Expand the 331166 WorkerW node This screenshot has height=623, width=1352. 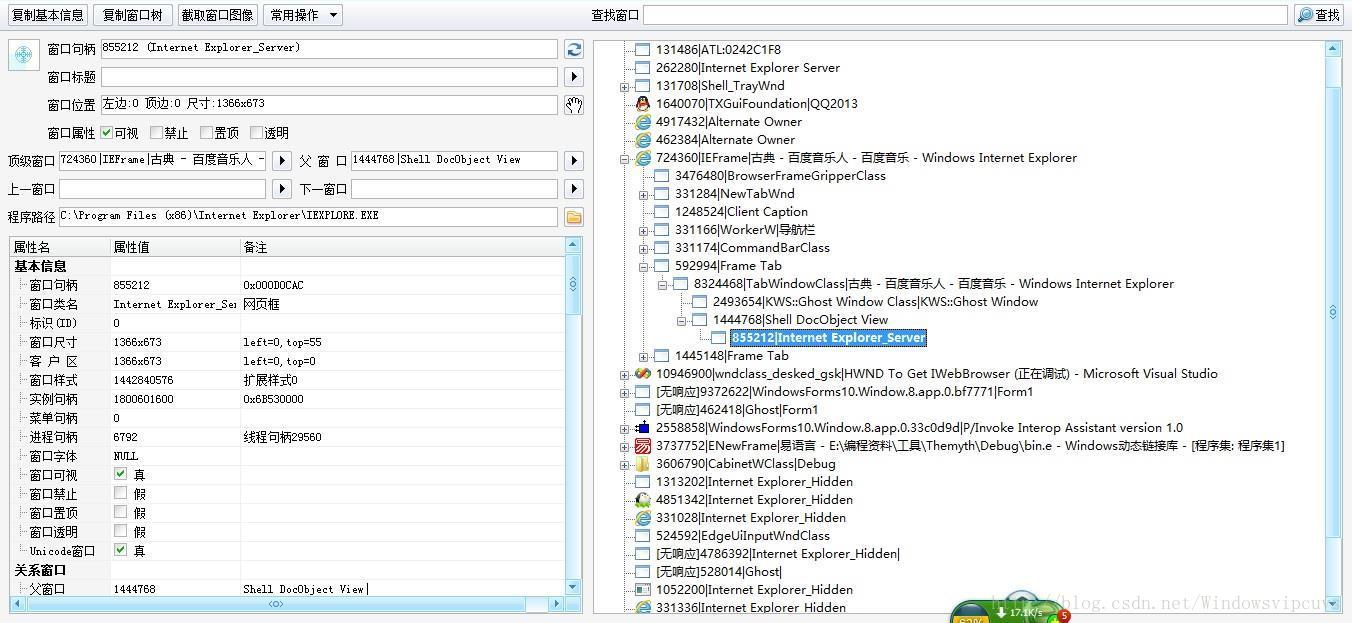click(x=644, y=230)
